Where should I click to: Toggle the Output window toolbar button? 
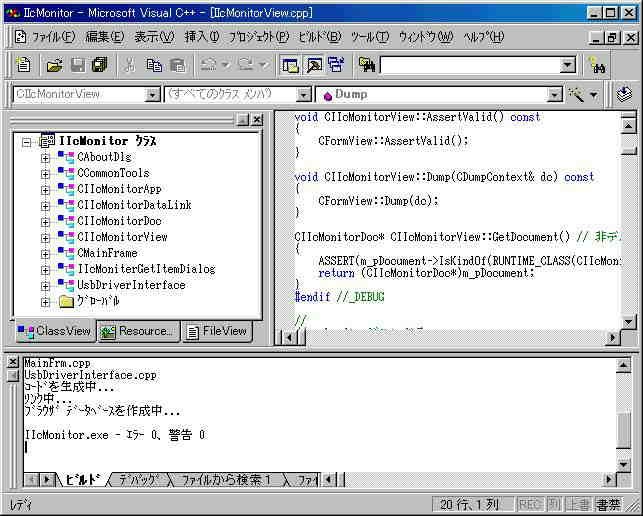313,65
